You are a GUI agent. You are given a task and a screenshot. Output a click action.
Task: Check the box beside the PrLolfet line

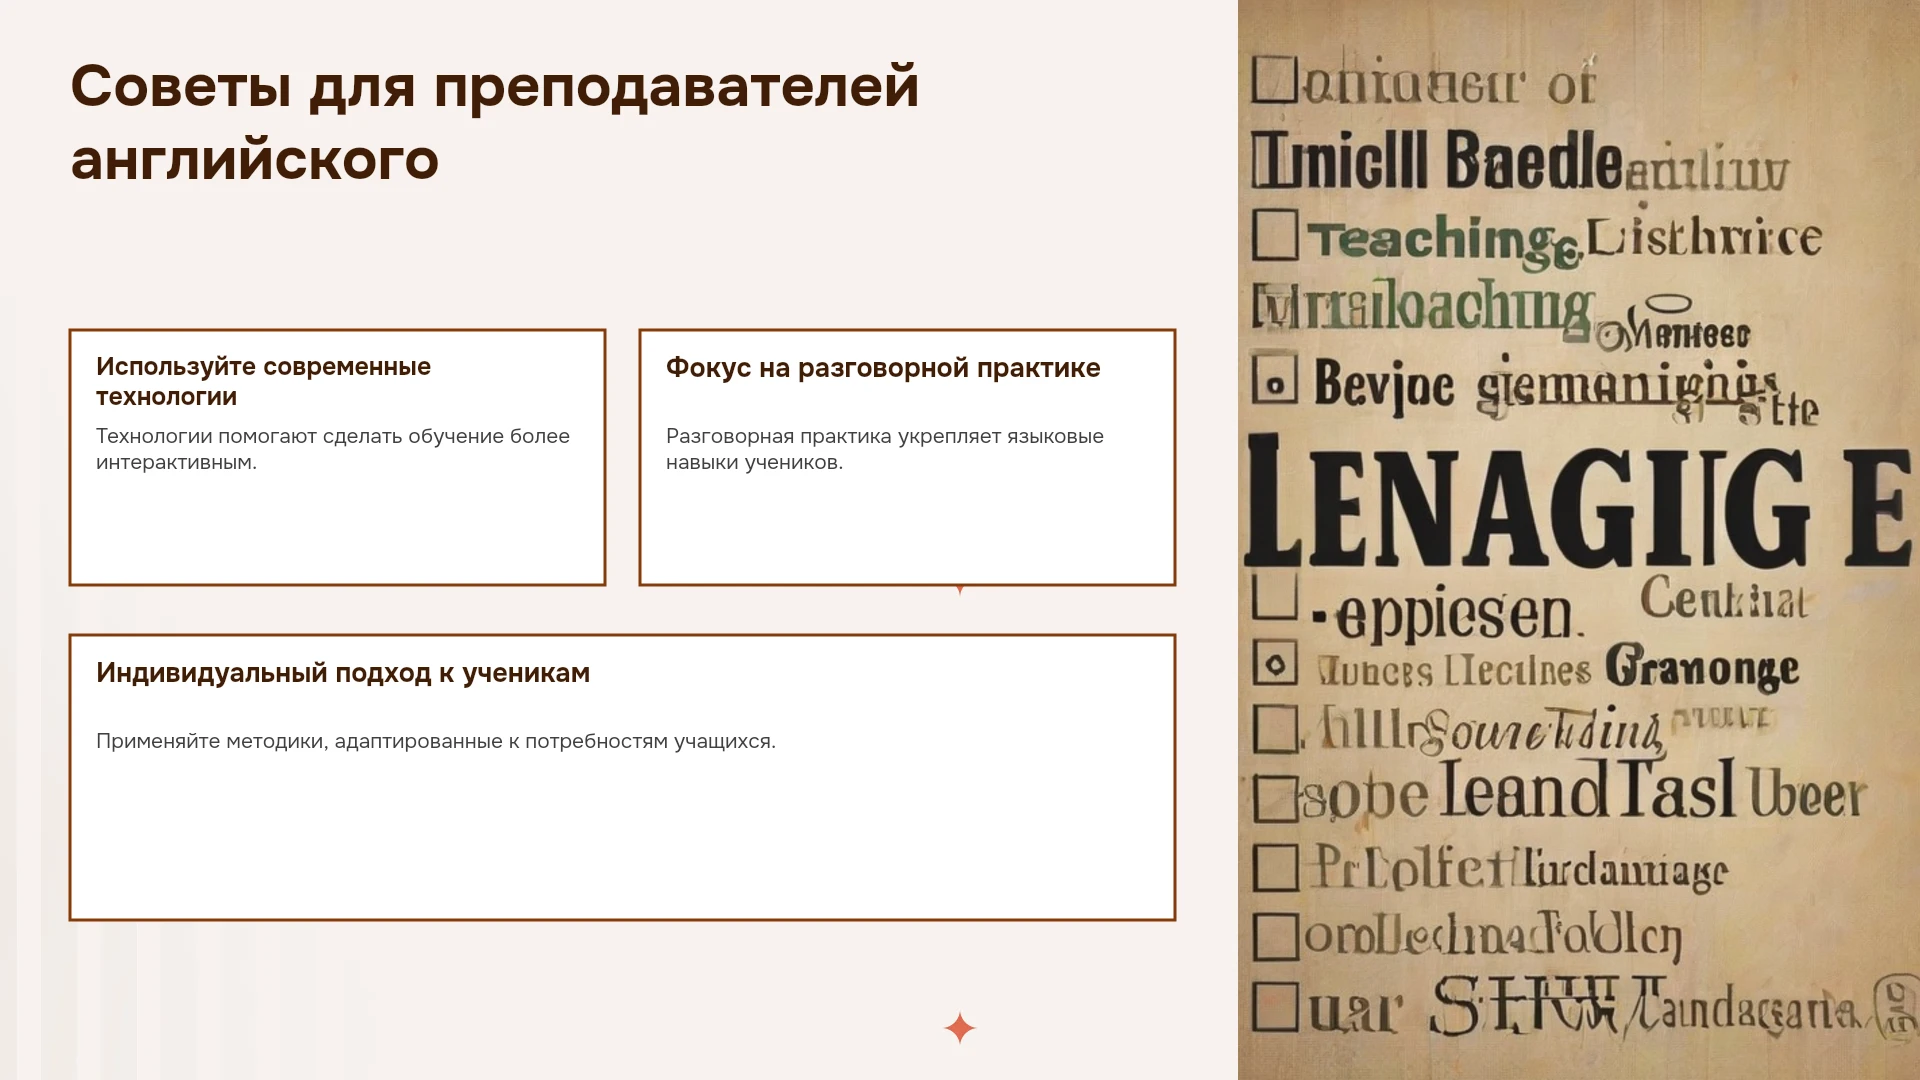pos(1276,867)
